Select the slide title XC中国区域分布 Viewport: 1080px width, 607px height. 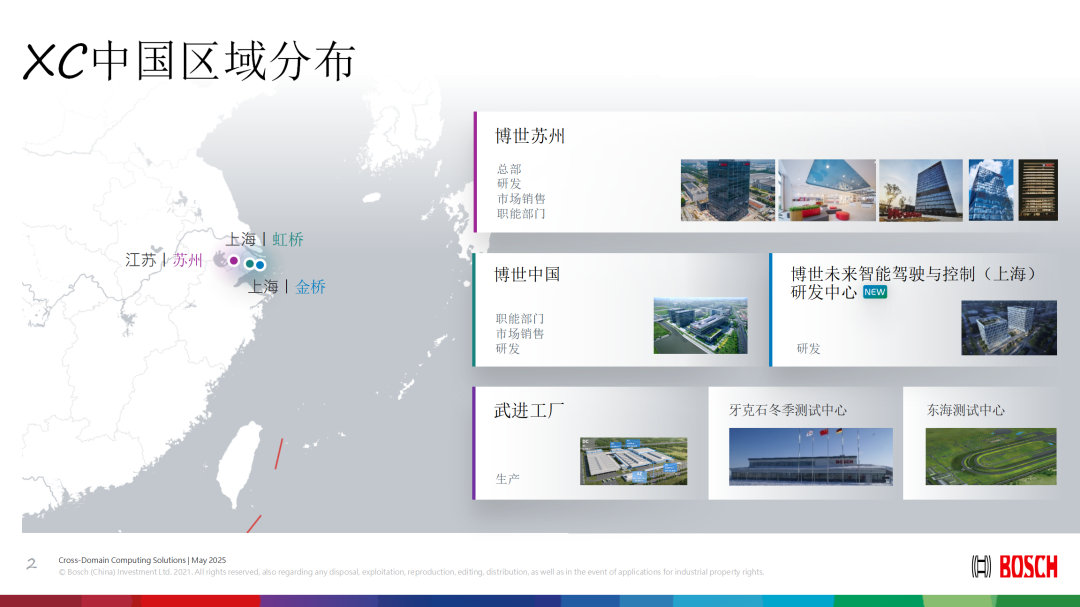point(189,61)
